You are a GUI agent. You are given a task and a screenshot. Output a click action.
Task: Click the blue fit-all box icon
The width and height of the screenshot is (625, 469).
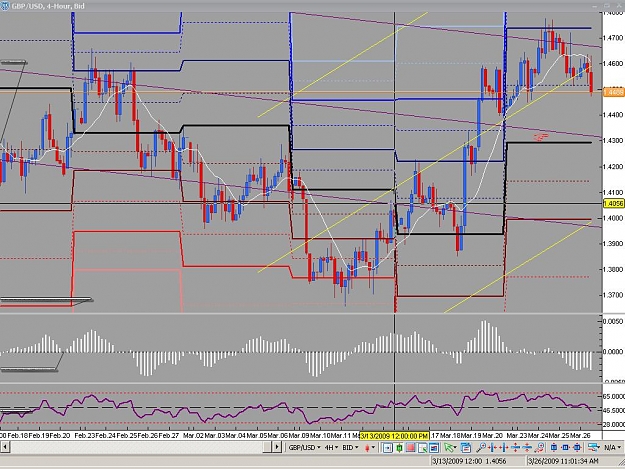(x=577, y=447)
